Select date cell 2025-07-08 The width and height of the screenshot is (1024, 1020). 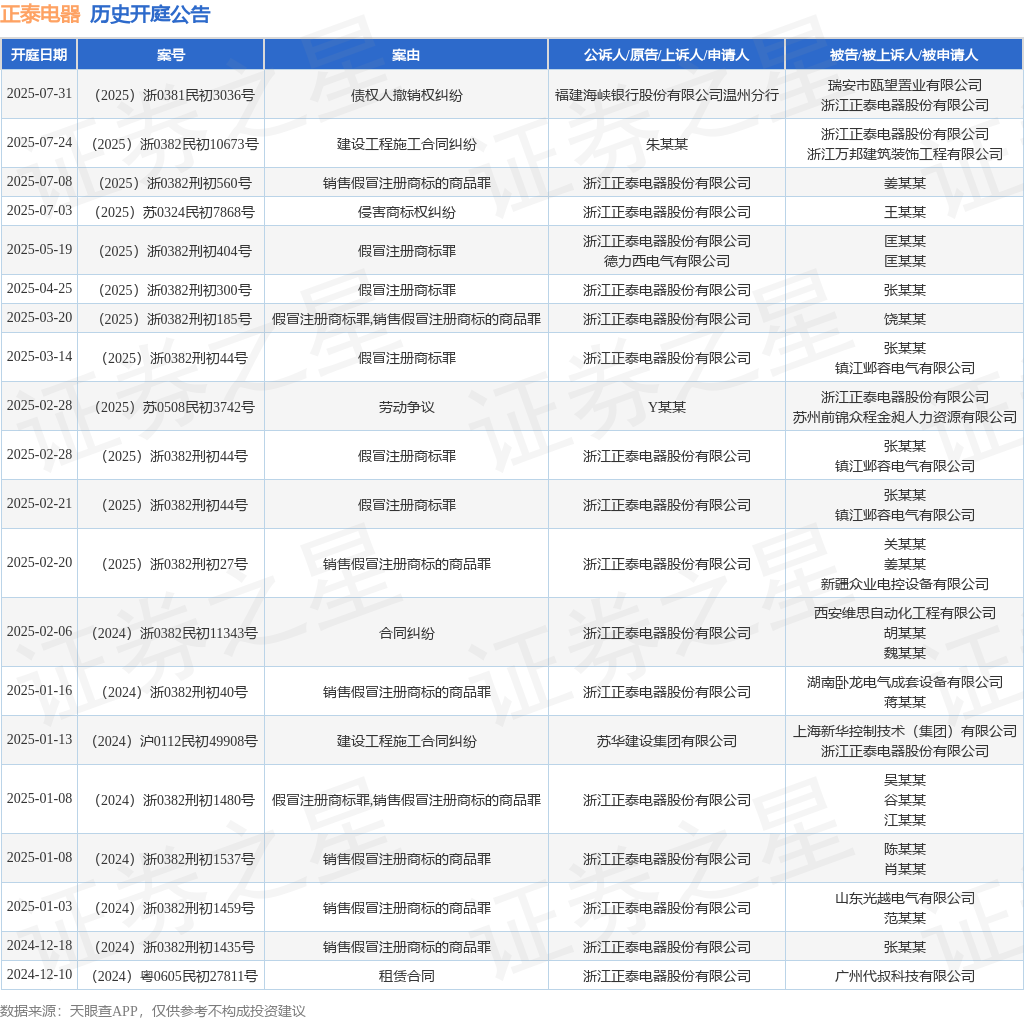coord(39,182)
